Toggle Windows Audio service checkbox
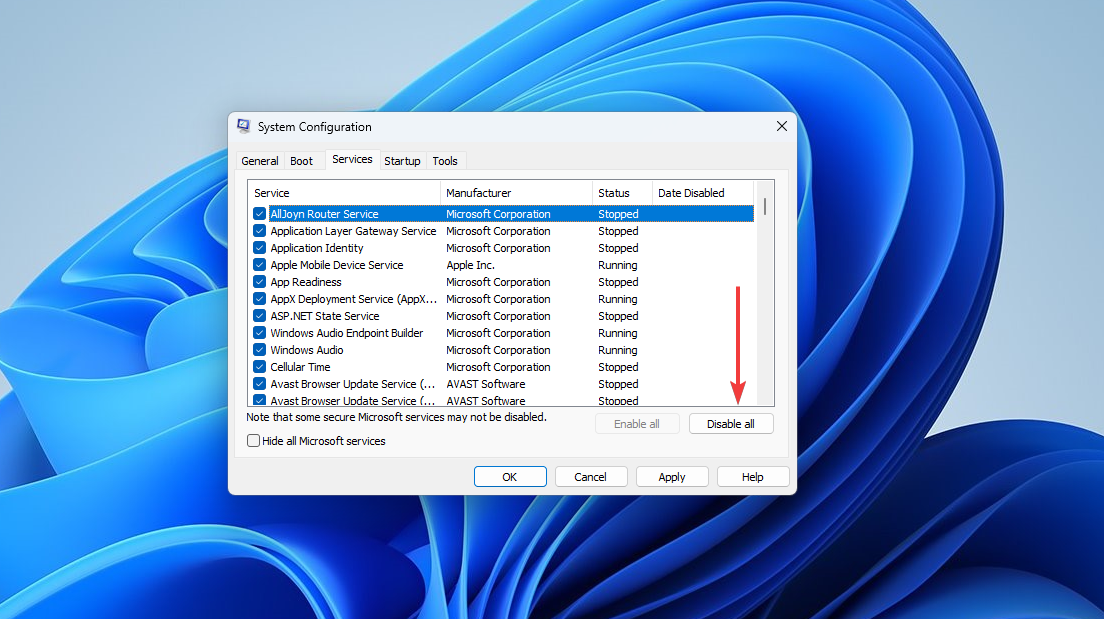The image size is (1104, 619). point(259,349)
